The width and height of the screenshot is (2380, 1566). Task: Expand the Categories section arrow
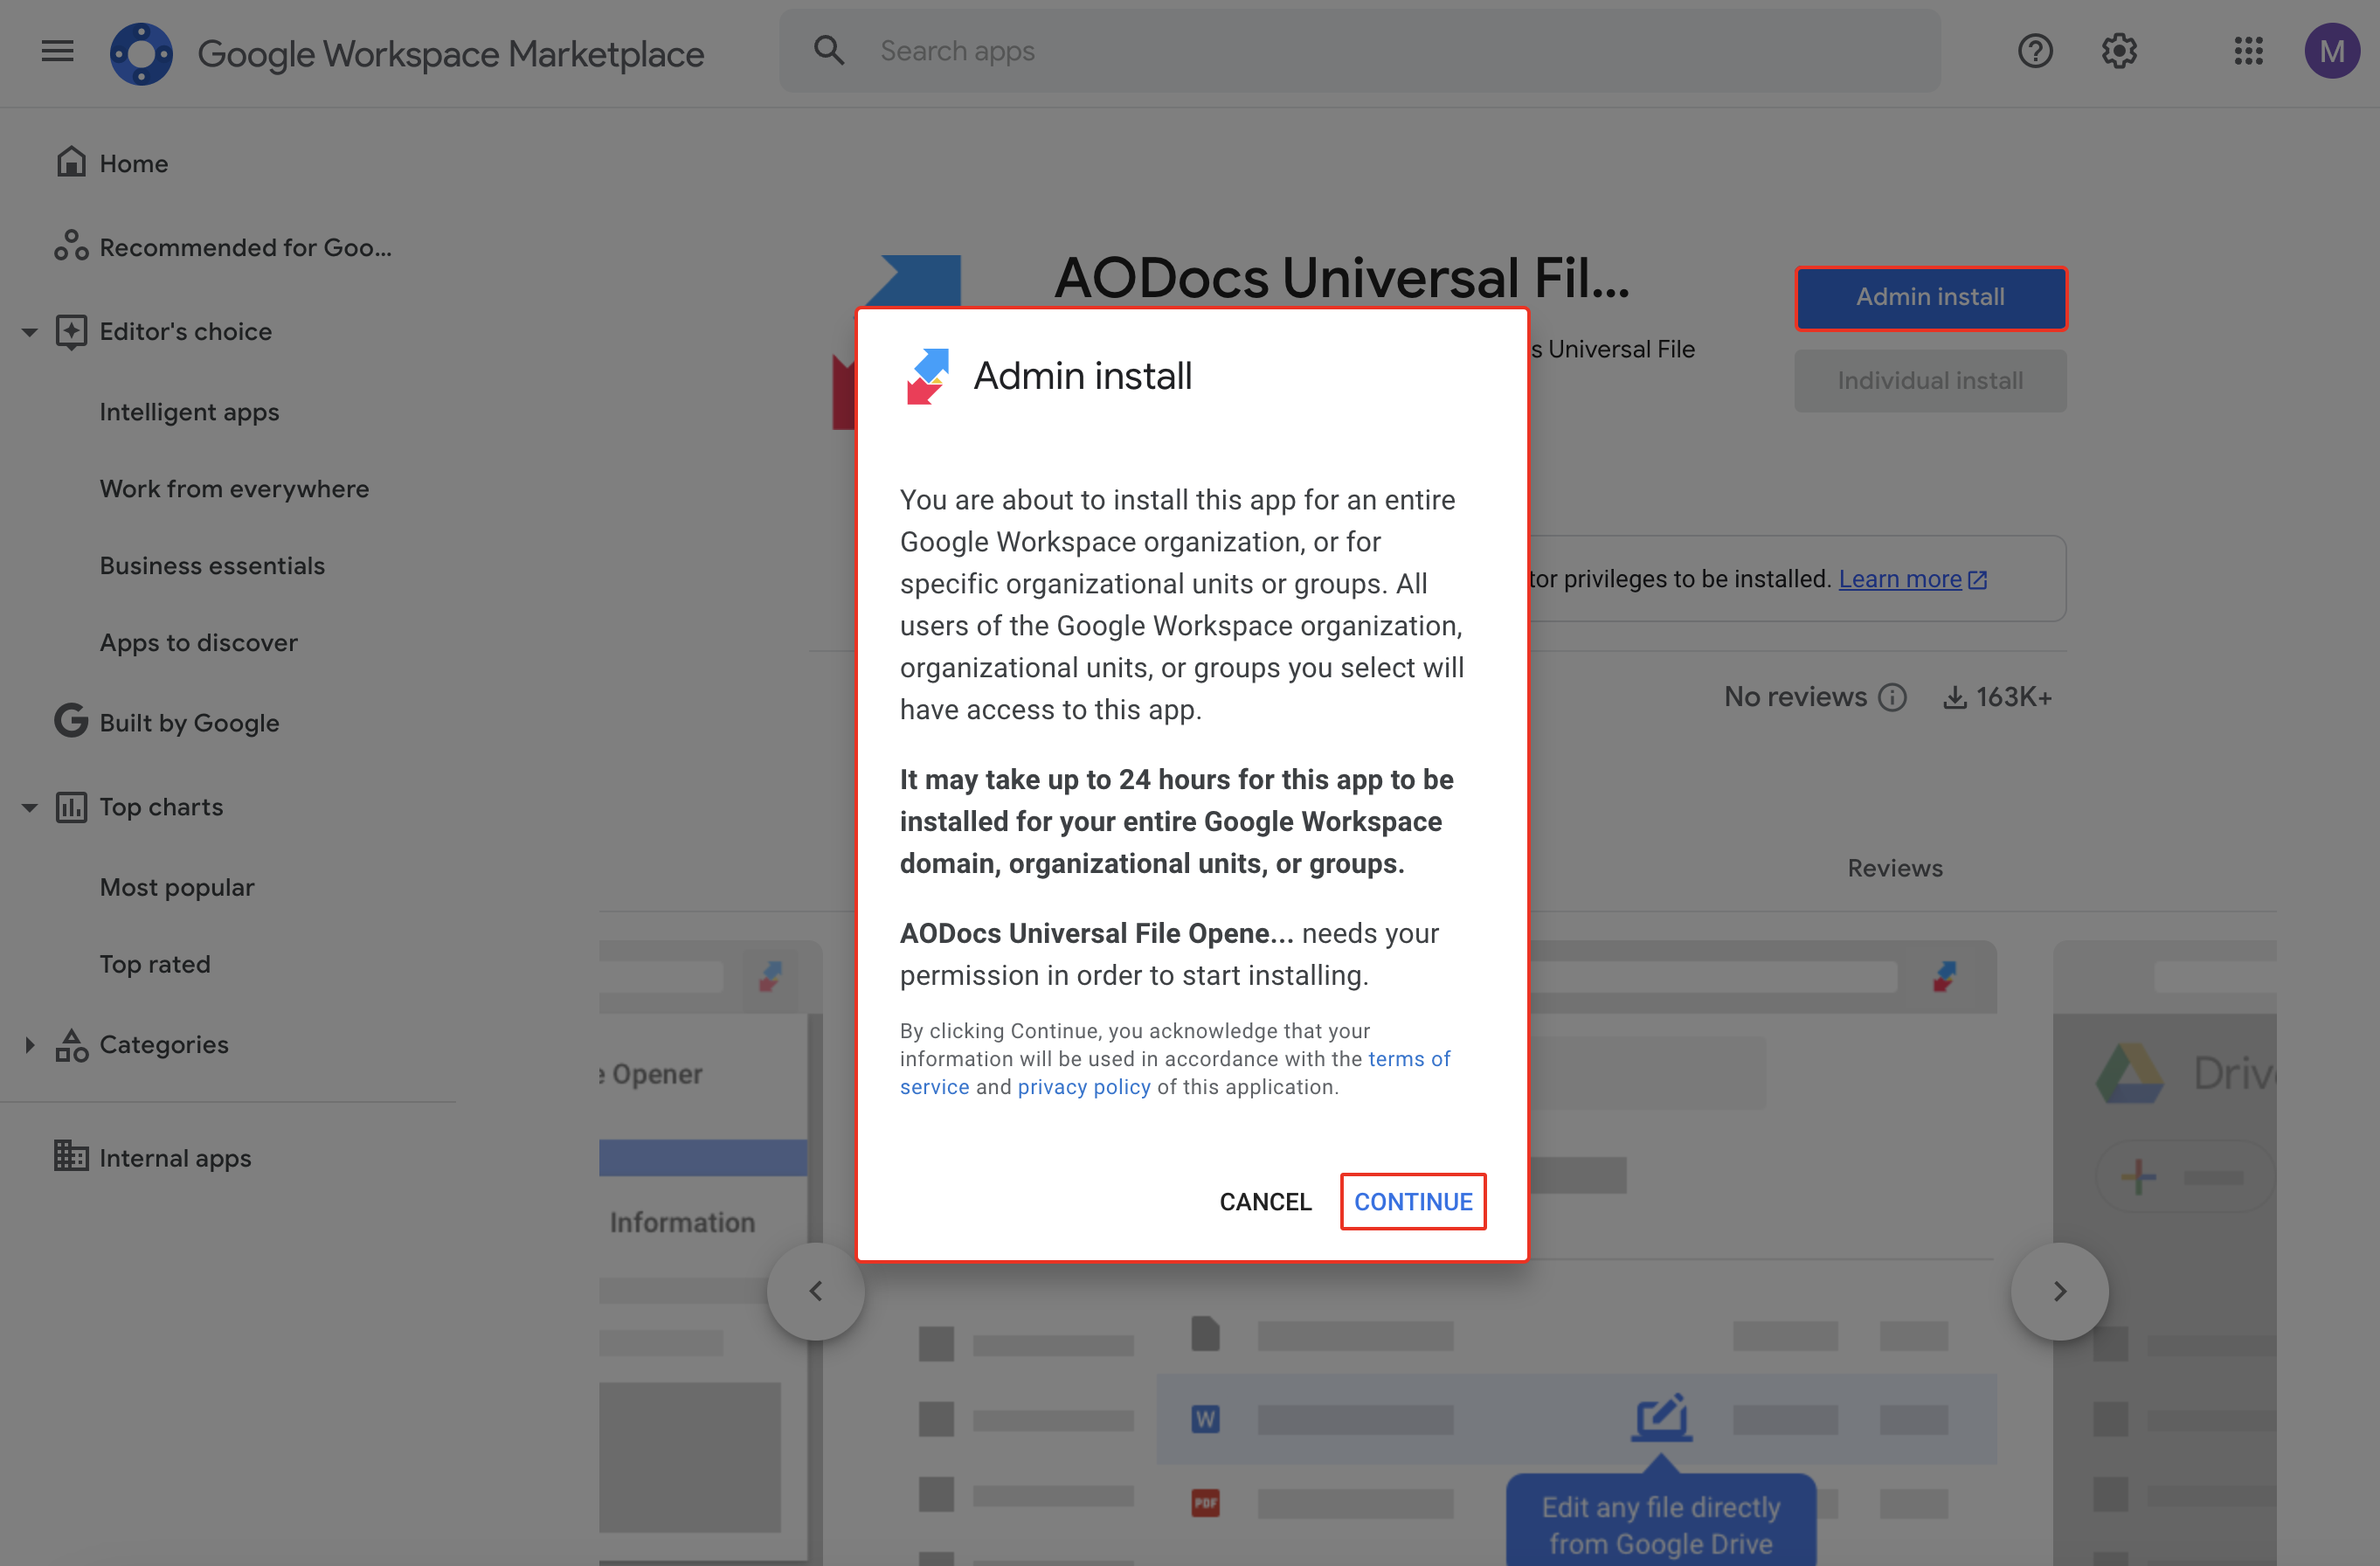[x=29, y=1045]
